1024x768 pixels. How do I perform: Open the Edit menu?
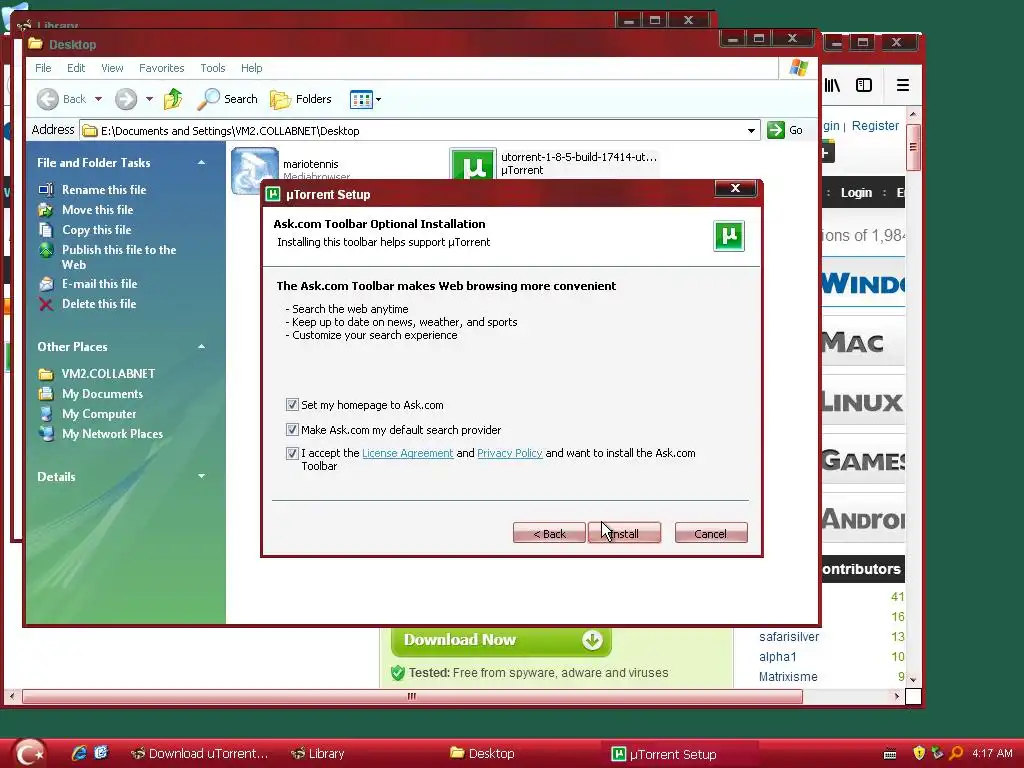[x=76, y=68]
